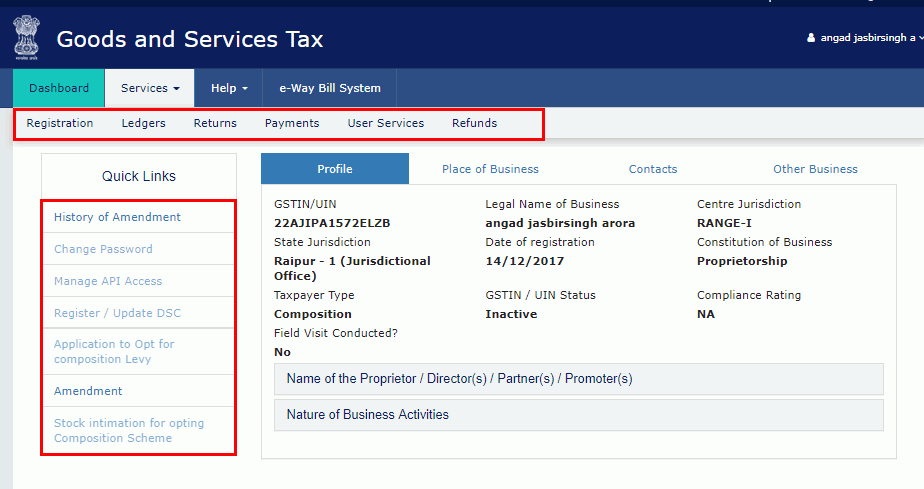
Task: Open the Dashboard tab
Action: pos(59,88)
